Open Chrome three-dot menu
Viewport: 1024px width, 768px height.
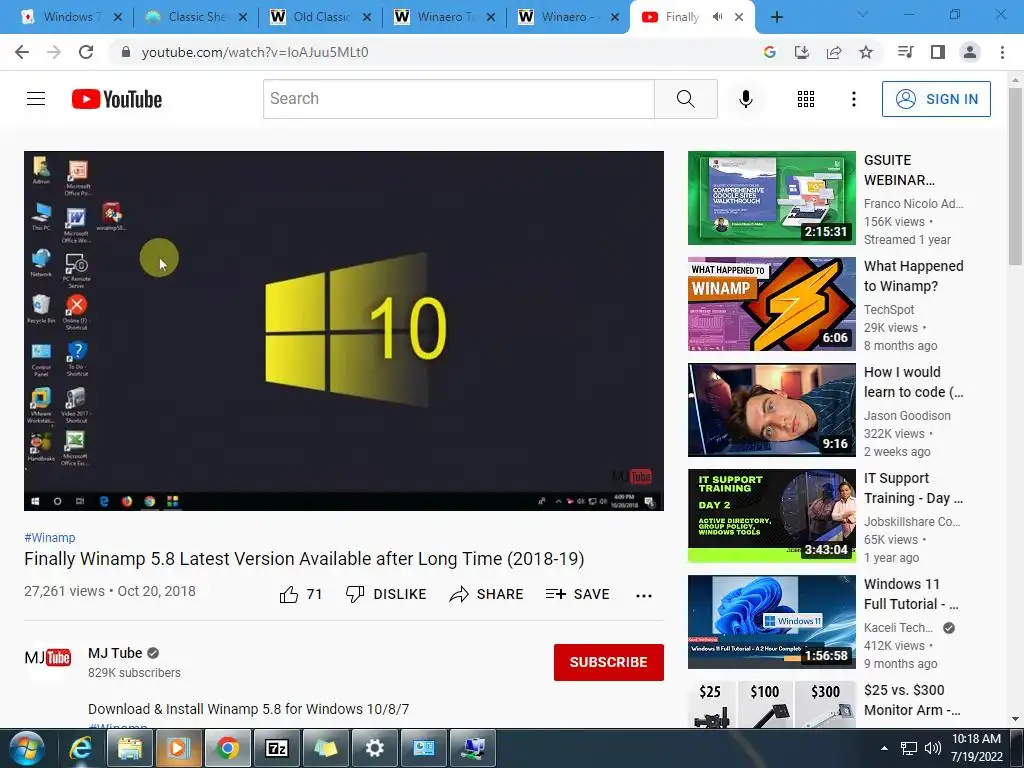(x=1002, y=52)
